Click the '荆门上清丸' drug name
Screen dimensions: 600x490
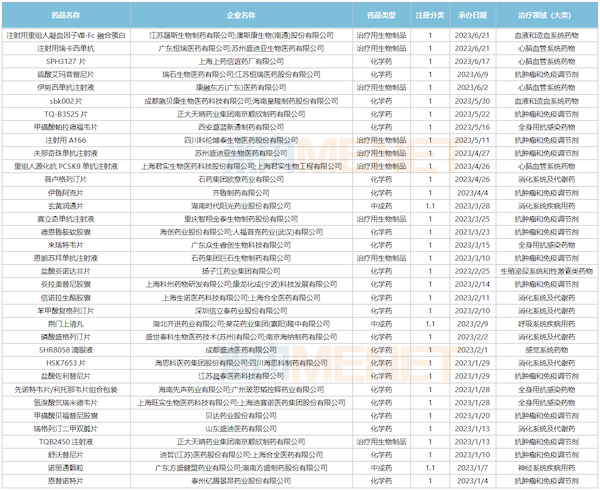click(66, 324)
